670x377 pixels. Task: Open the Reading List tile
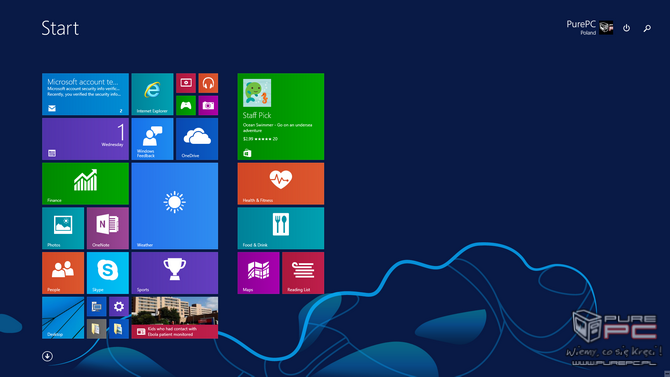tap(303, 273)
